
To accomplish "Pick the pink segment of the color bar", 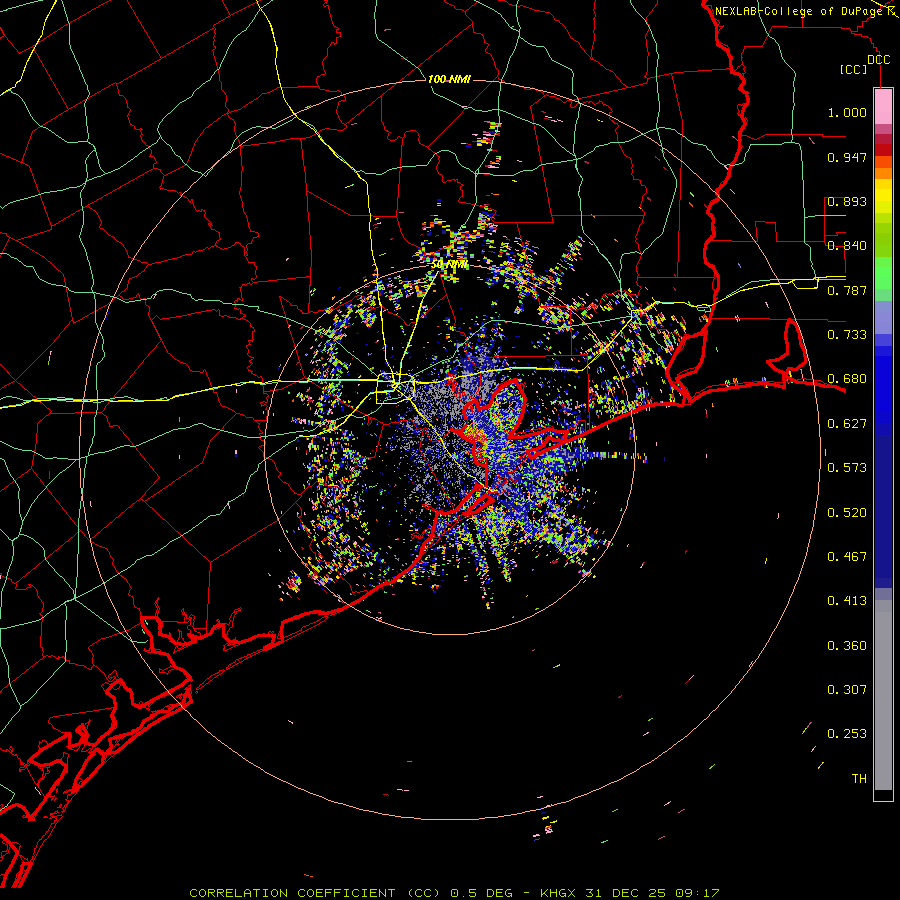I will coord(883,106).
